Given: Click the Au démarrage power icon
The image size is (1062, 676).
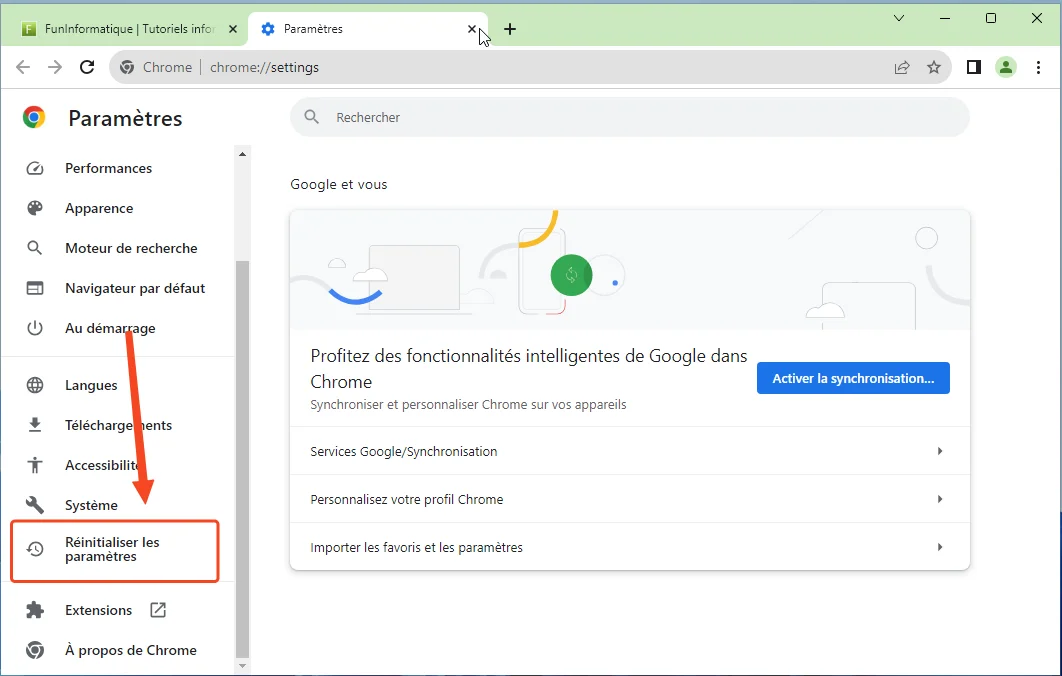Looking at the screenshot, I should pos(35,328).
